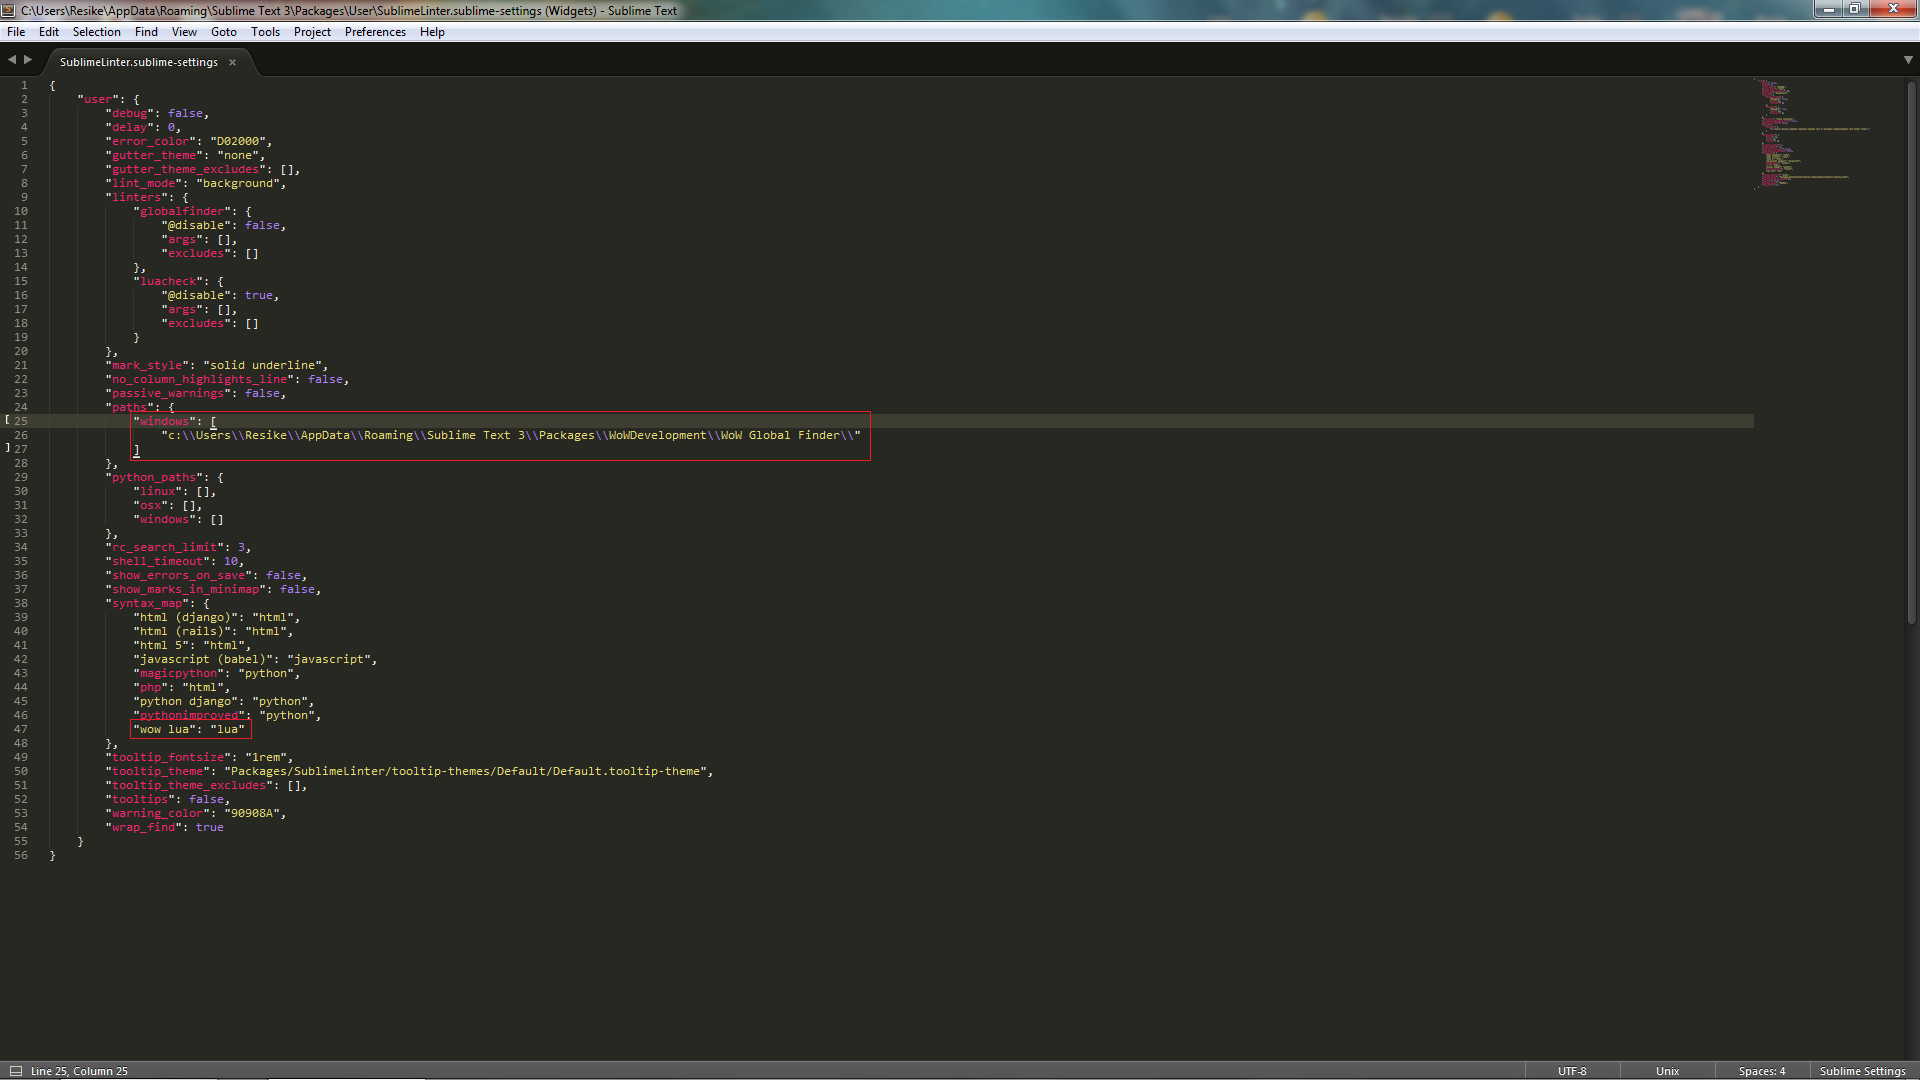
Task: Open the UTF-8 encoding selector
Action: pos(1571,1071)
